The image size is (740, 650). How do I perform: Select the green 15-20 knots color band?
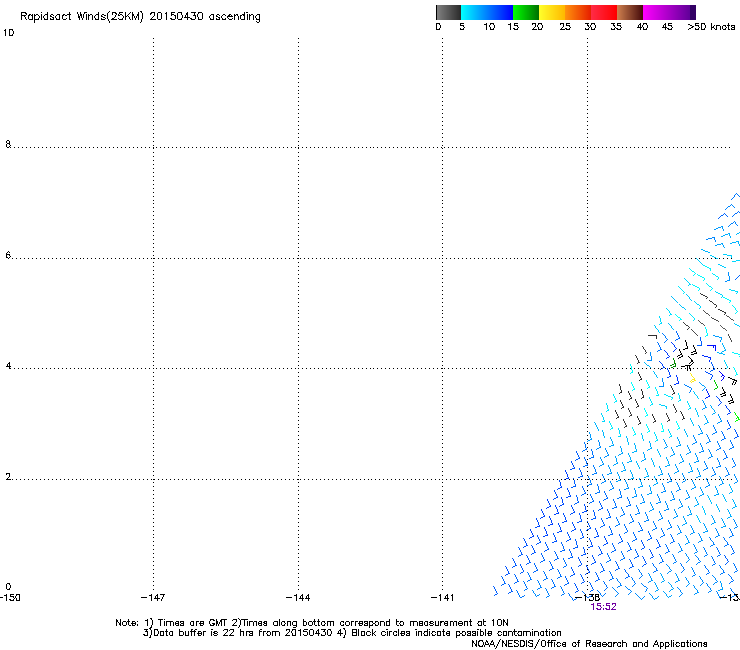click(526, 12)
